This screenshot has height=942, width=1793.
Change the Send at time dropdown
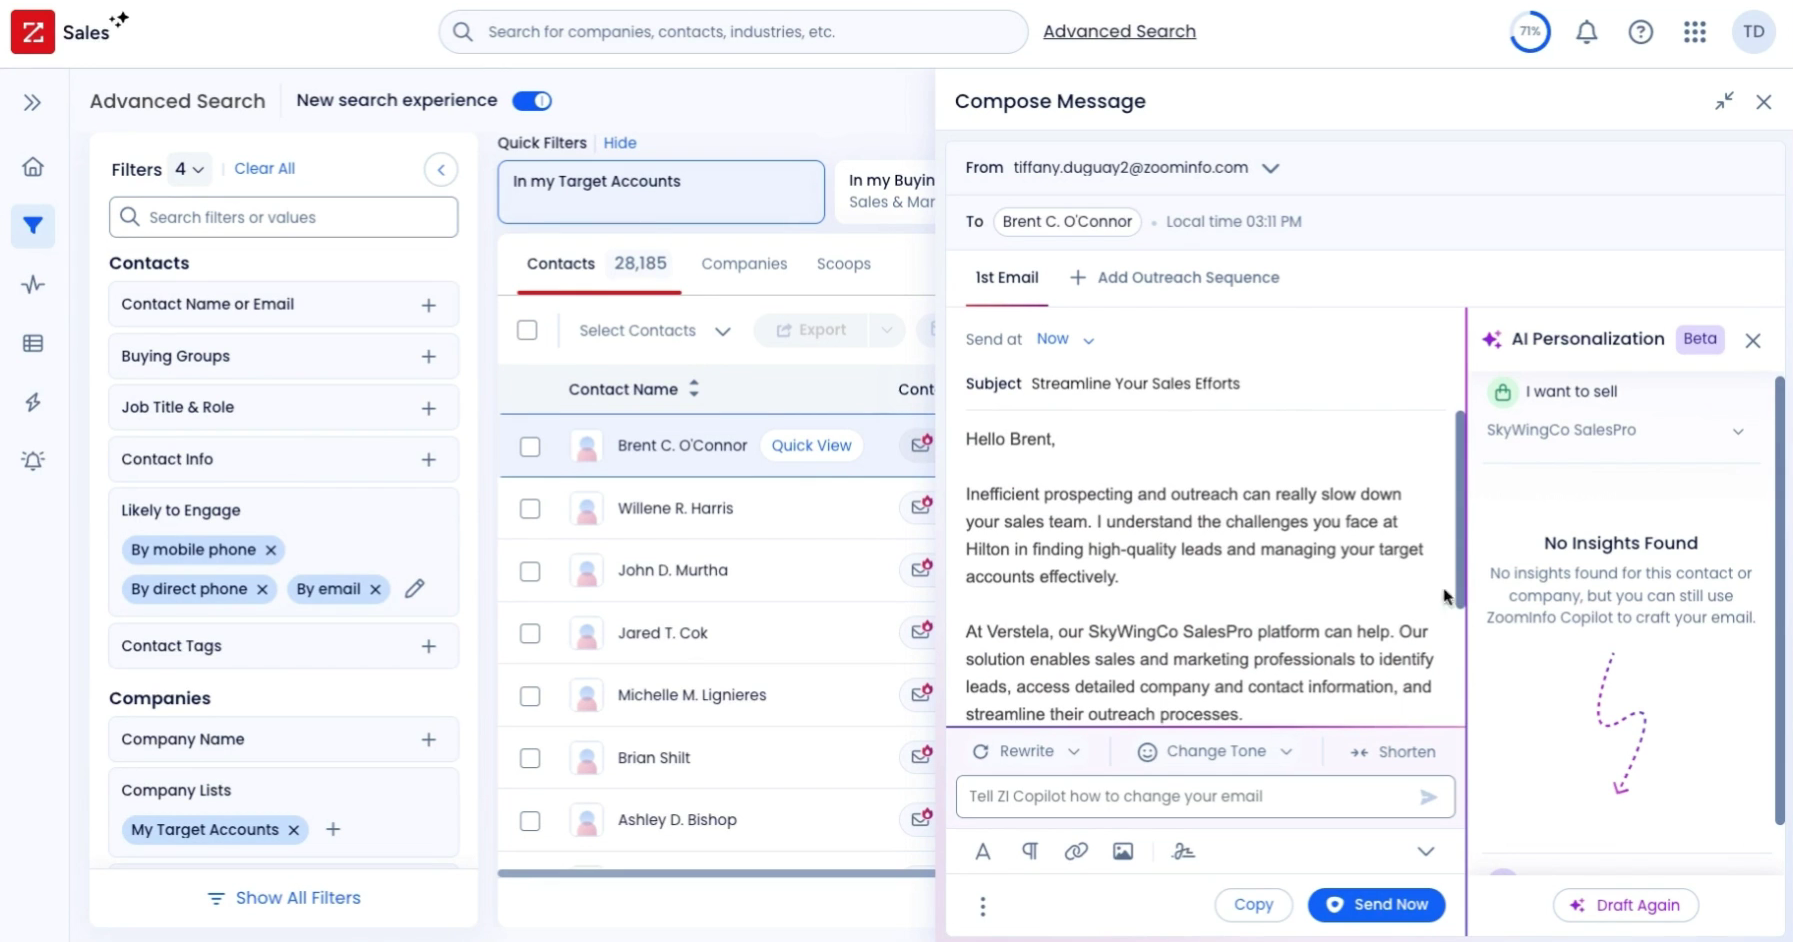point(1065,340)
